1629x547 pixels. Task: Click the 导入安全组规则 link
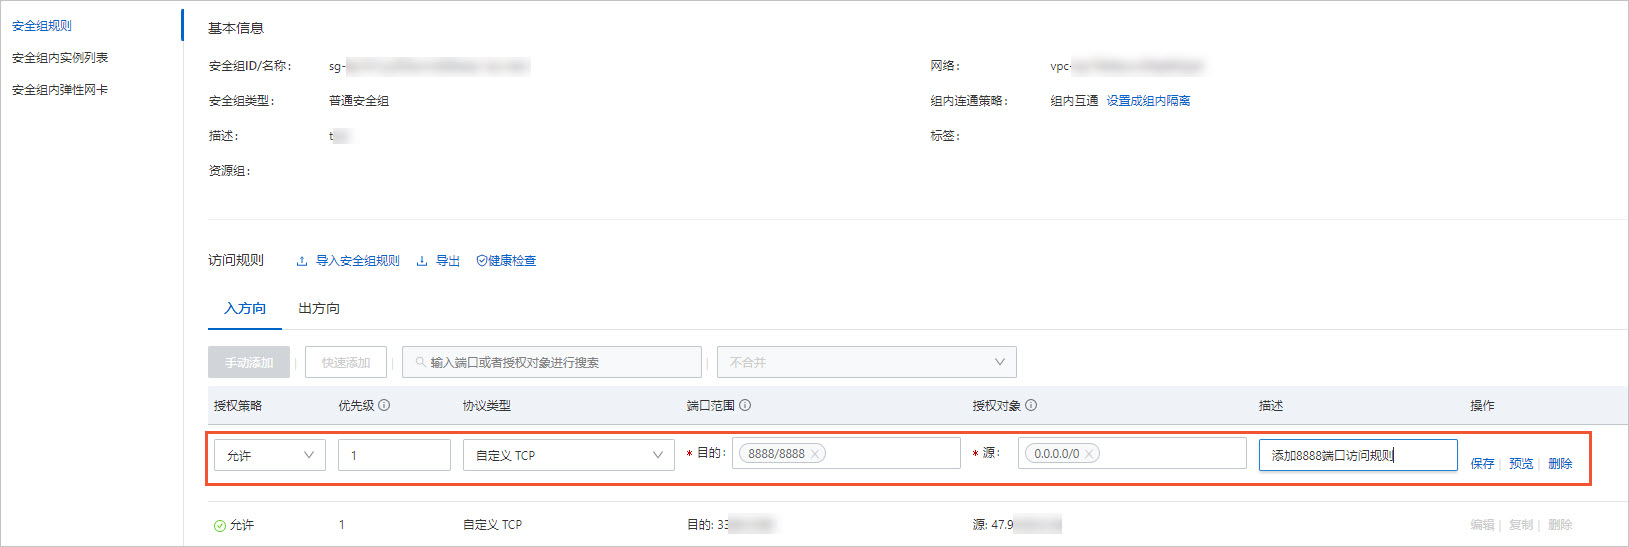click(358, 261)
